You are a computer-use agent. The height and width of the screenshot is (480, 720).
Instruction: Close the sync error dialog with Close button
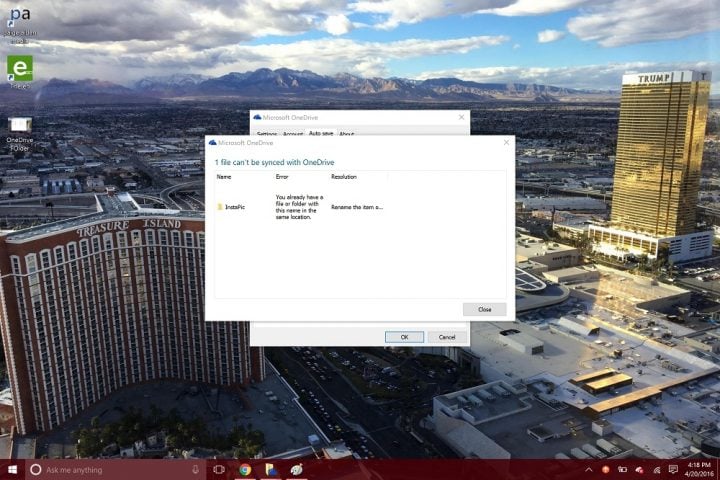pyautogui.click(x=484, y=310)
